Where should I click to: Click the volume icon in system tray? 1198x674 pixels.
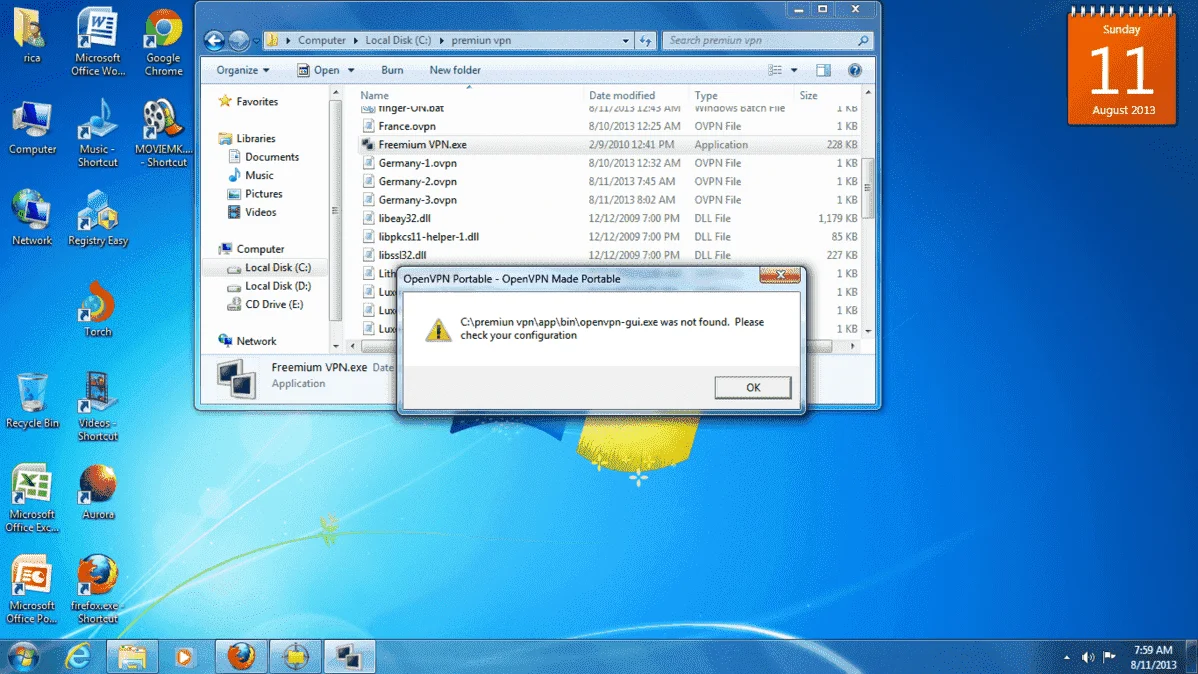1088,657
